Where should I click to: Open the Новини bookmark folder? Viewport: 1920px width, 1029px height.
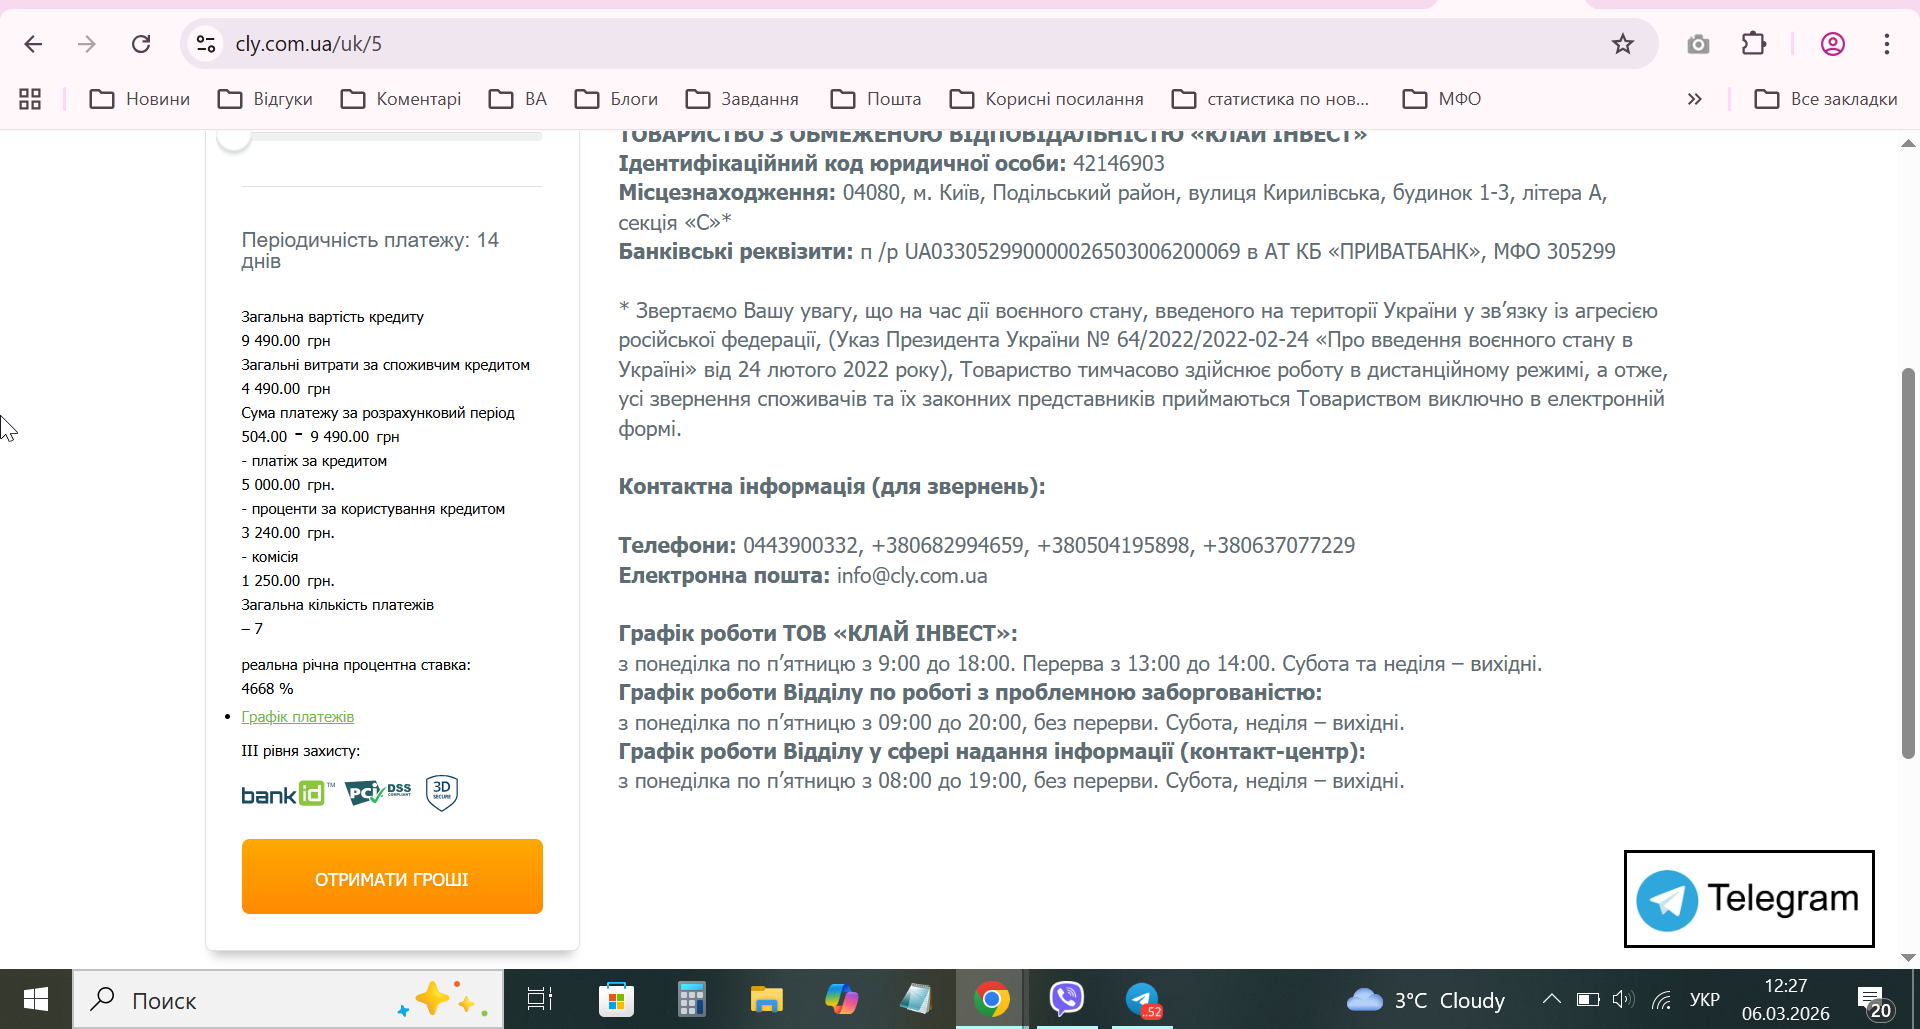[140, 99]
